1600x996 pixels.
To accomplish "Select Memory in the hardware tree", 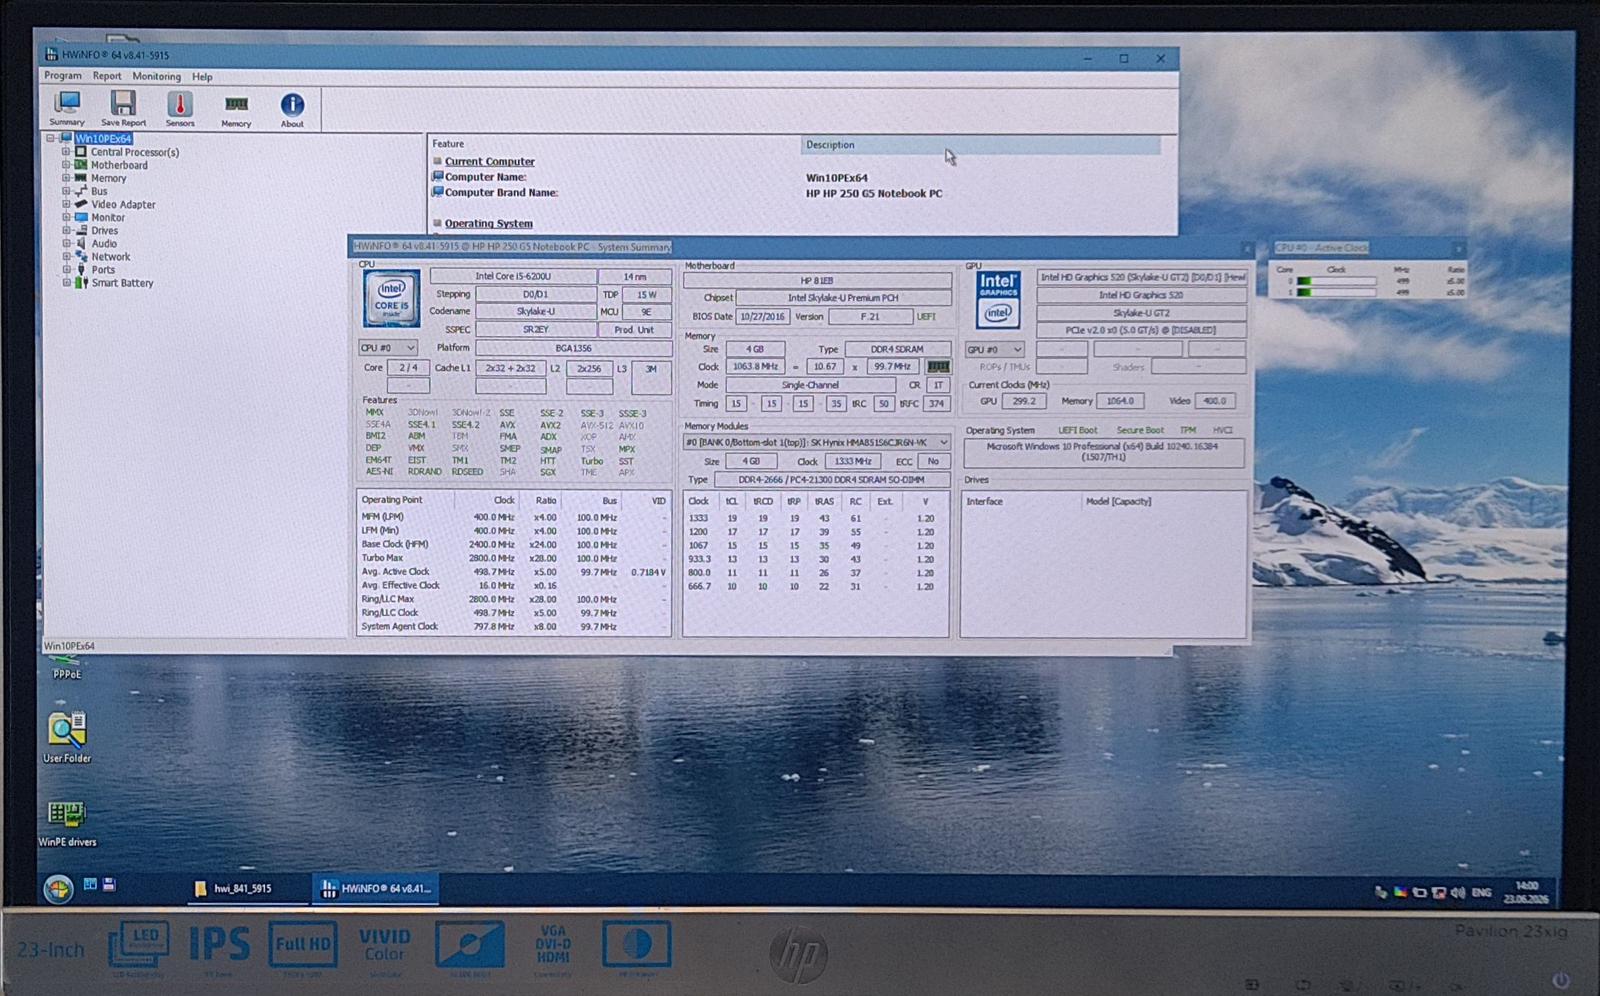I will (108, 178).
